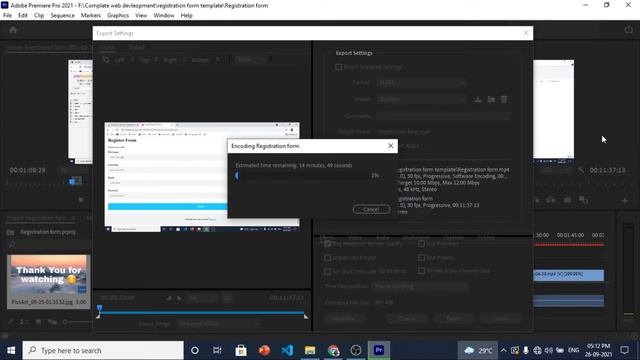Click the Metadata button
Viewport: 640px width, 360px height.
click(343, 318)
